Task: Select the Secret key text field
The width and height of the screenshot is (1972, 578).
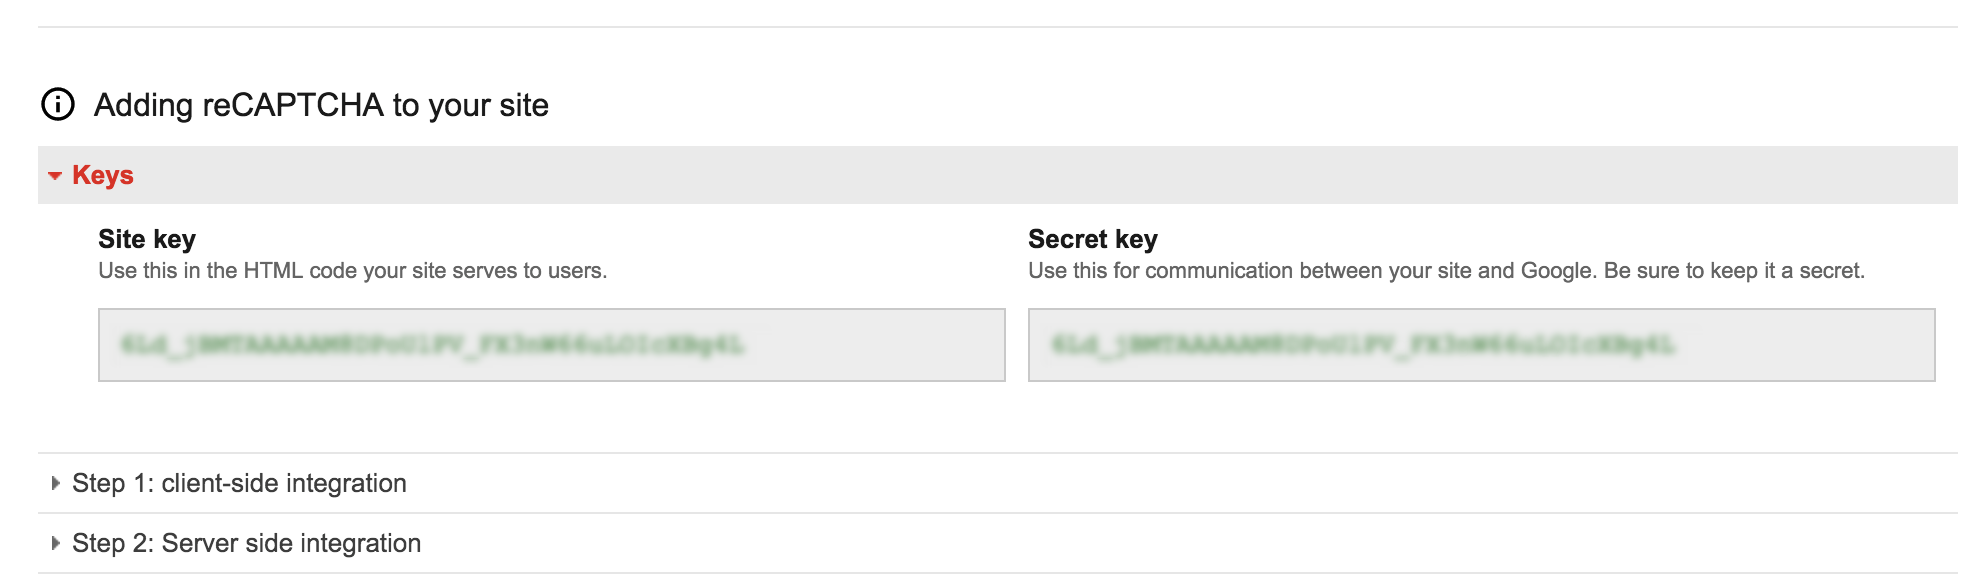Action: [x=1482, y=345]
